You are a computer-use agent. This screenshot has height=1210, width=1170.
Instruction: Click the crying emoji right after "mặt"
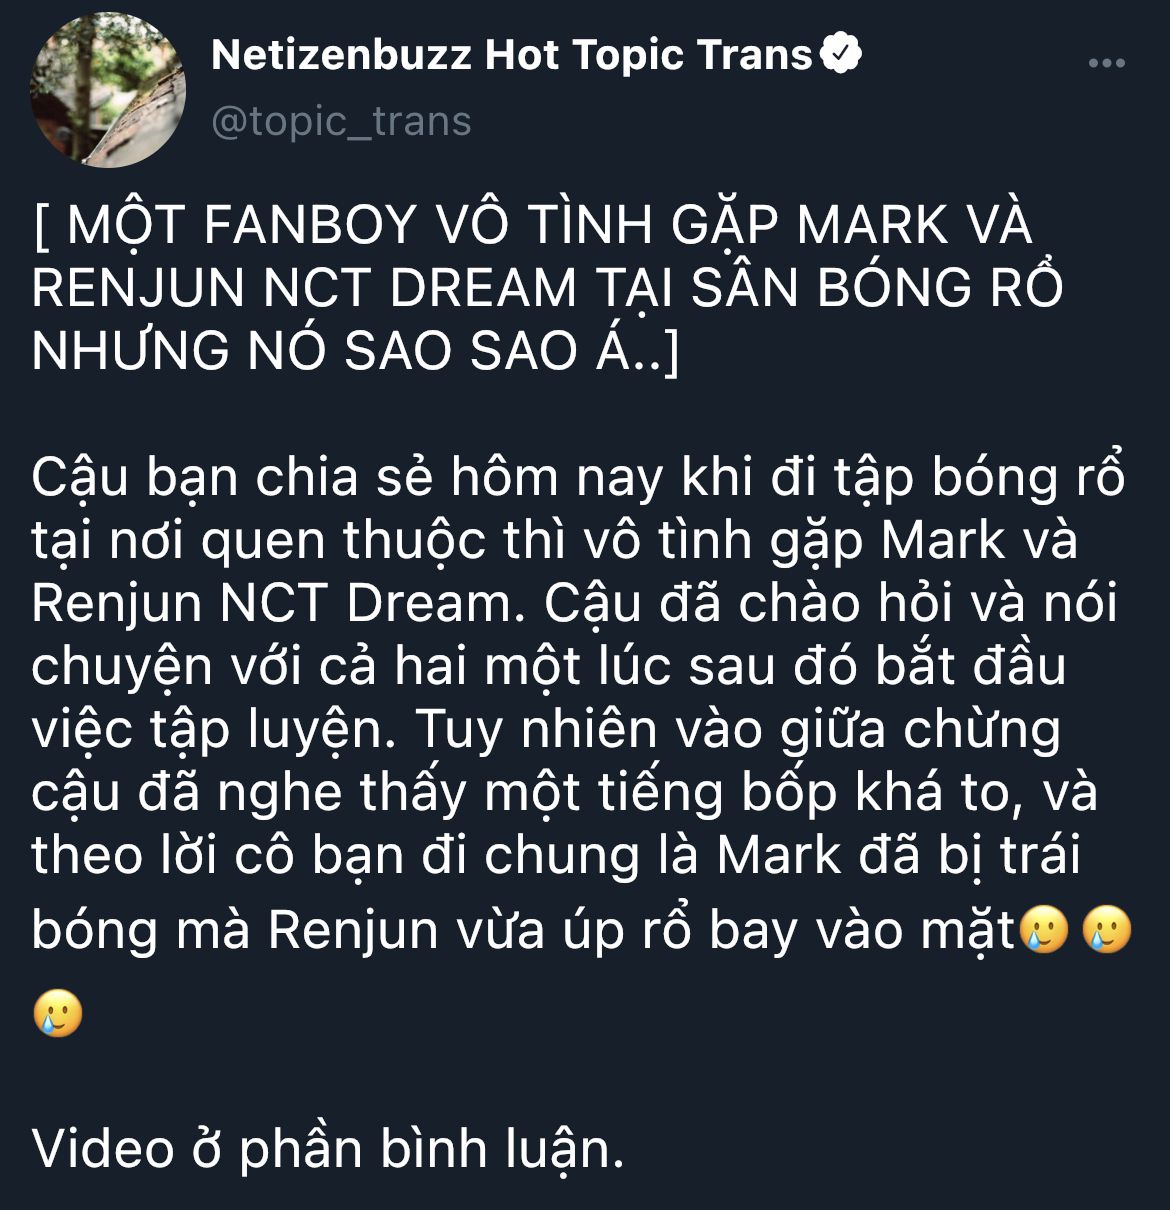pos(1045,930)
